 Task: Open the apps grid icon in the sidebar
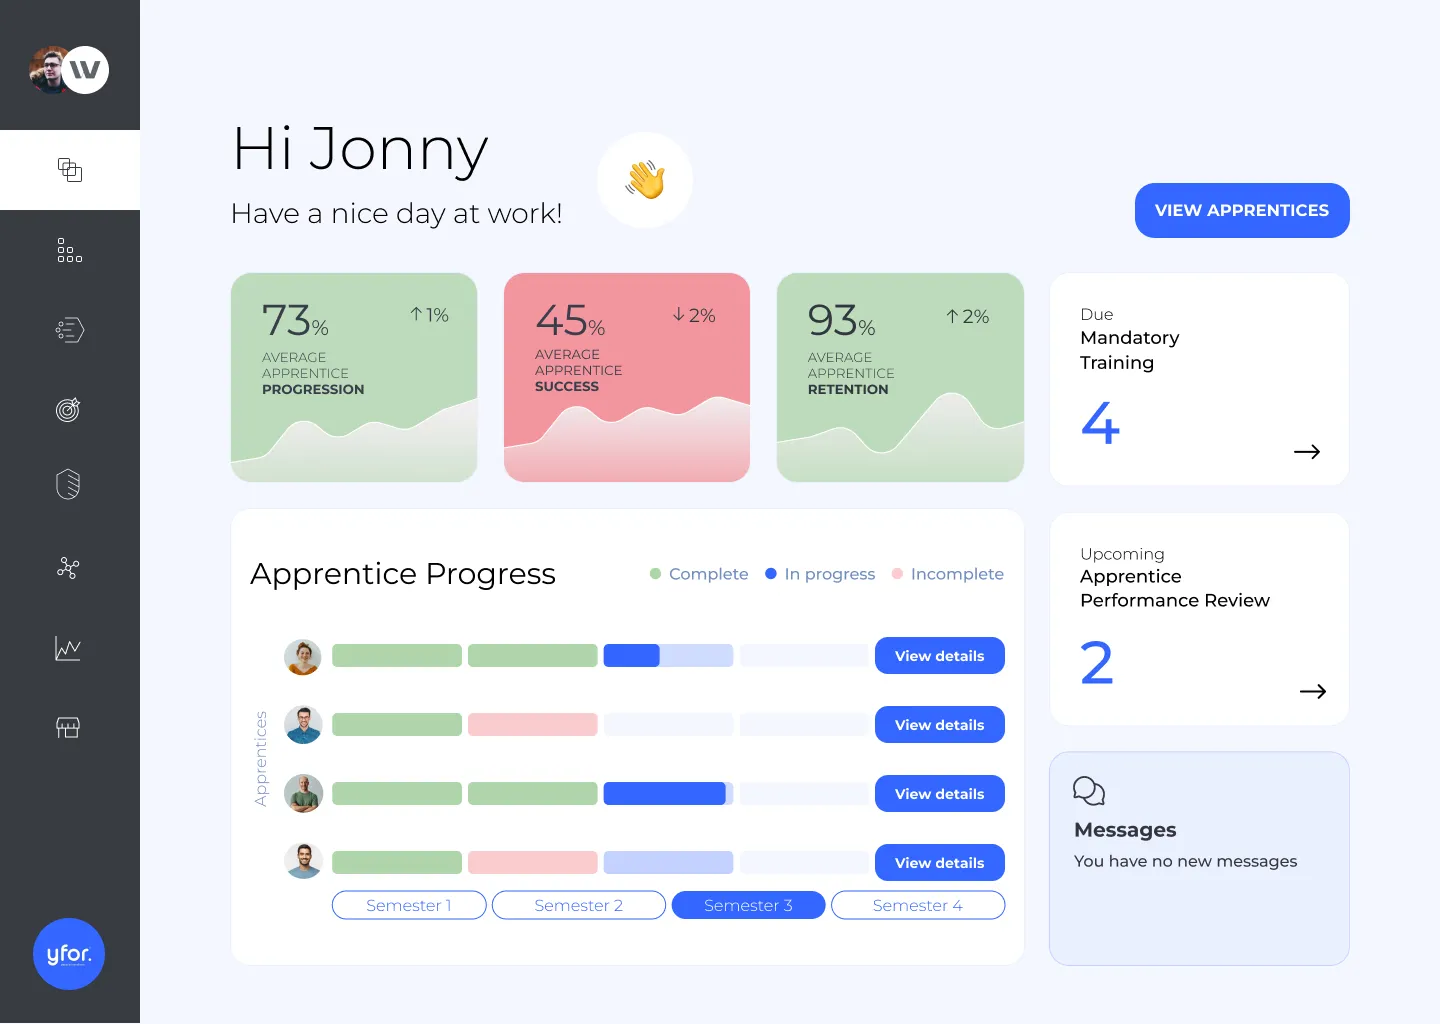[69, 250]
